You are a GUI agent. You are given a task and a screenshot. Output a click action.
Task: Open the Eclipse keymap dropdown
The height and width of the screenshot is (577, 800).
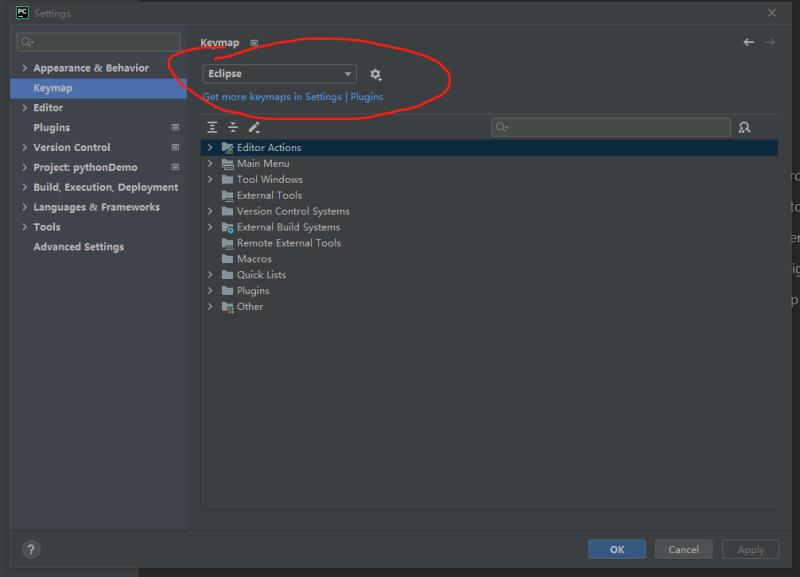click(x=280, y=73)
